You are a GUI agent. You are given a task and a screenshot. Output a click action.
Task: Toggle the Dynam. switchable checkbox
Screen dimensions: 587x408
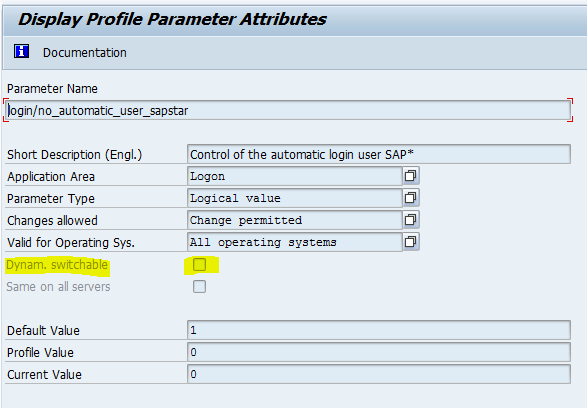[199, 265]
